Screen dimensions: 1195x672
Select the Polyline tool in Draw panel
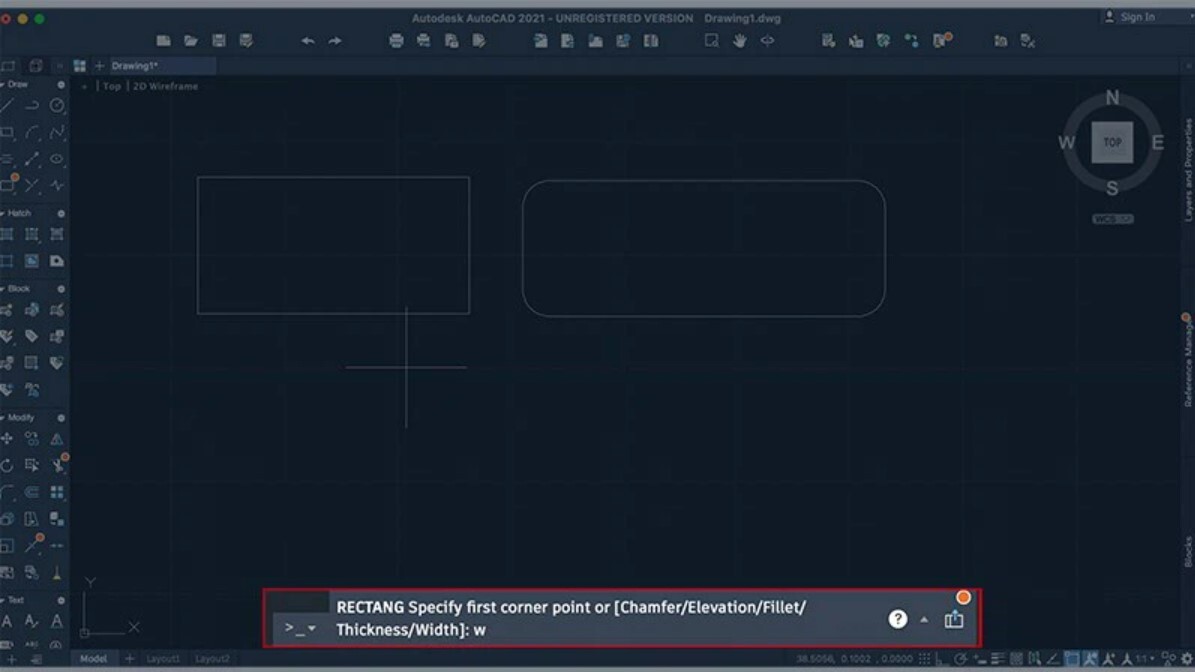32,106
